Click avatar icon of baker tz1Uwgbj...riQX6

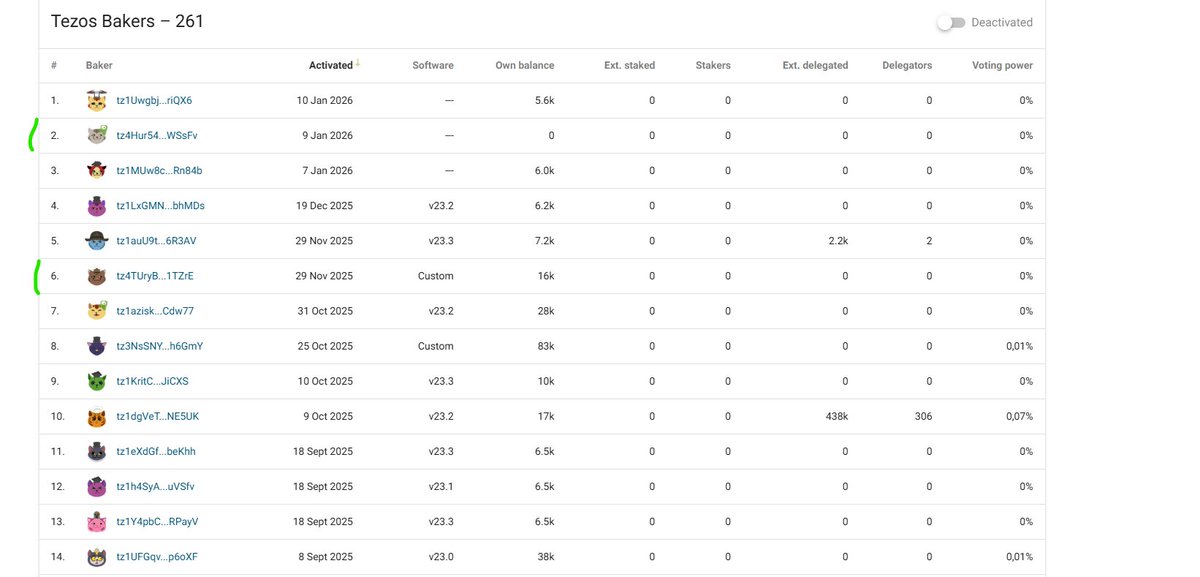tap(97, 100)
